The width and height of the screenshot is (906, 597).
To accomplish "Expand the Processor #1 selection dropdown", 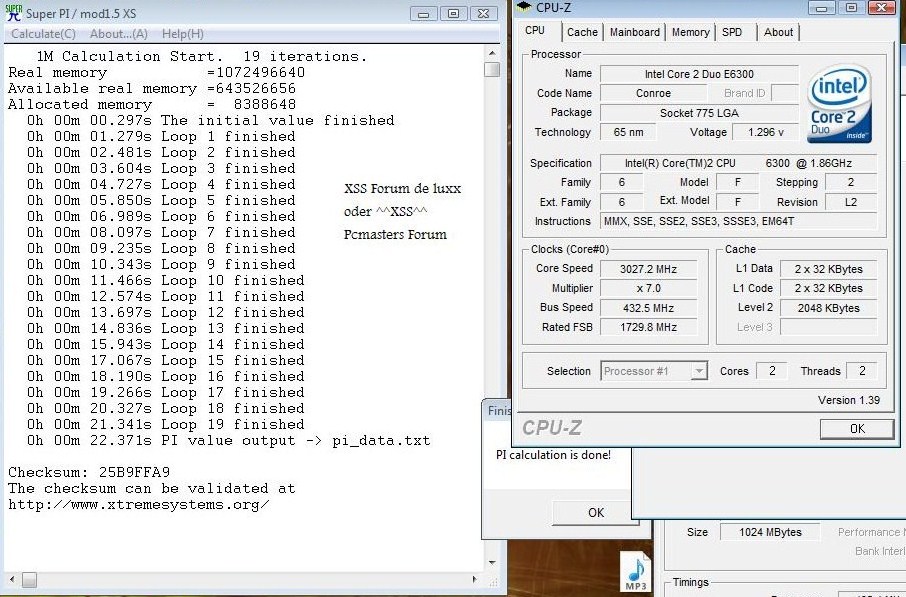I will (699, 371).
